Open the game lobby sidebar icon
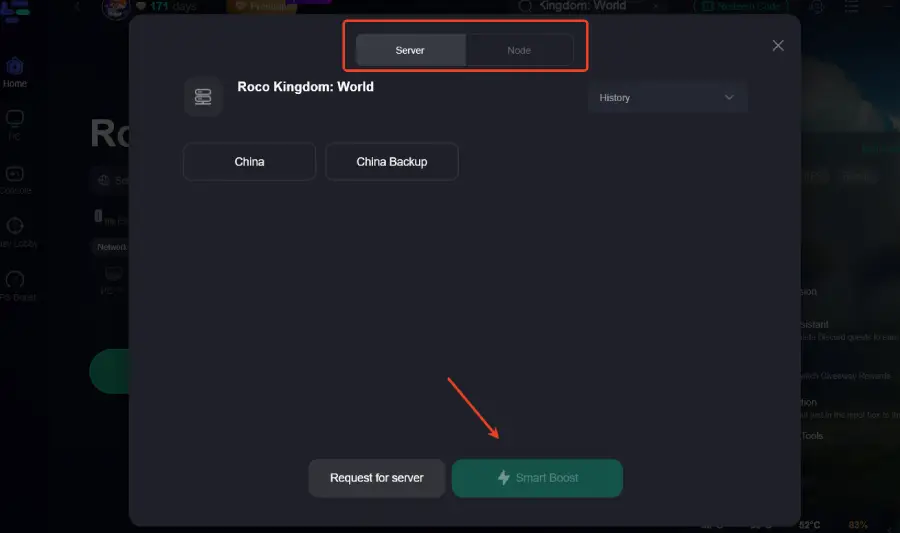Screen dimensions: 900x533 (15, 229)
